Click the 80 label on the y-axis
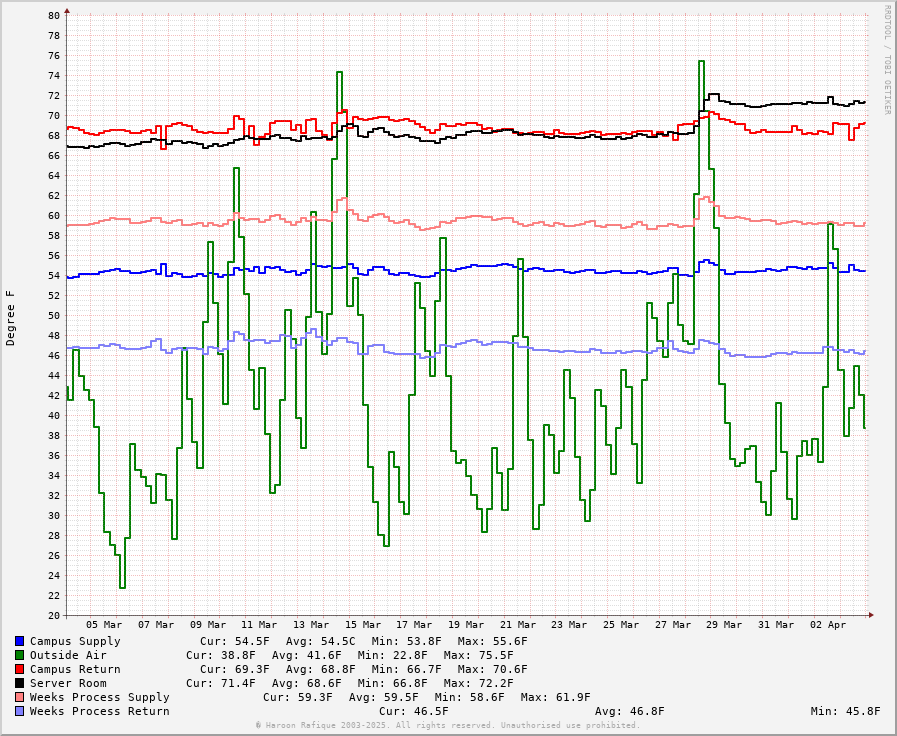 click(53, 15)
